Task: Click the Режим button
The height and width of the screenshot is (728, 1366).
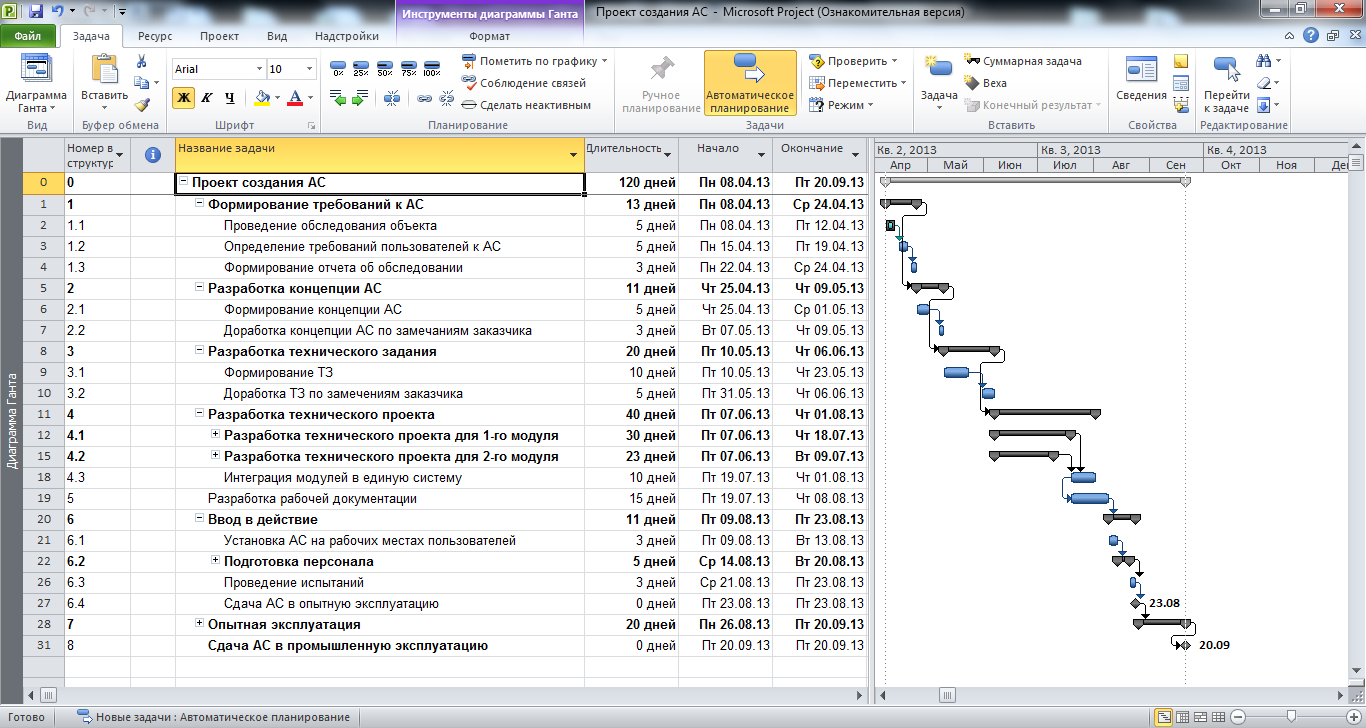Action: coord(841,104)
